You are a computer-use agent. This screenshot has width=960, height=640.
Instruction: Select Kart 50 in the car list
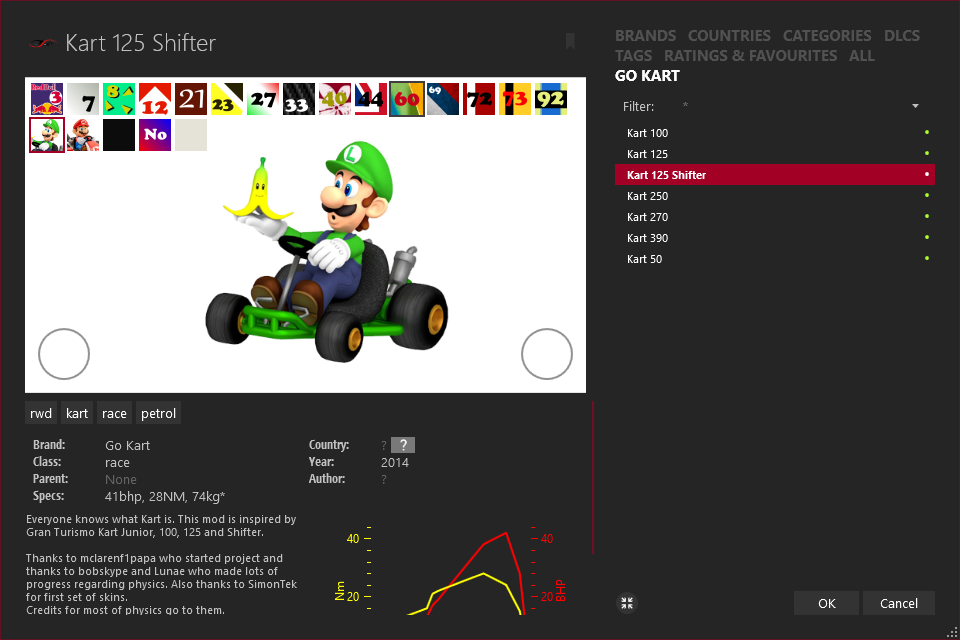point(774,258)
